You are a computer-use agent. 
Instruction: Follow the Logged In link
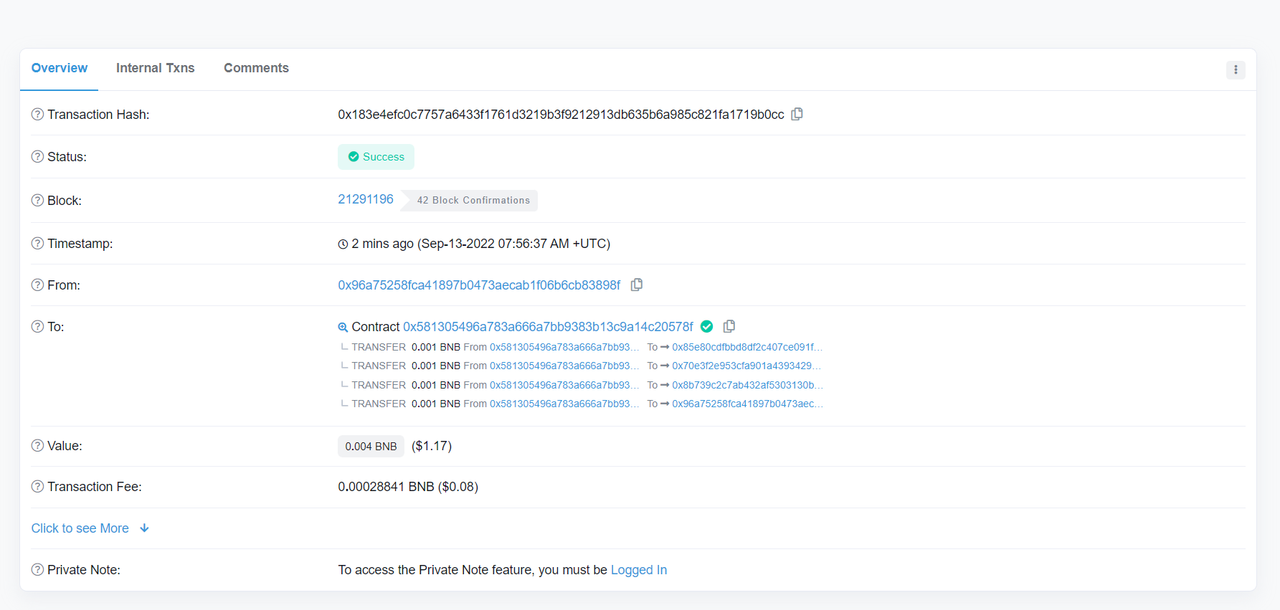[x=639, y=570]
